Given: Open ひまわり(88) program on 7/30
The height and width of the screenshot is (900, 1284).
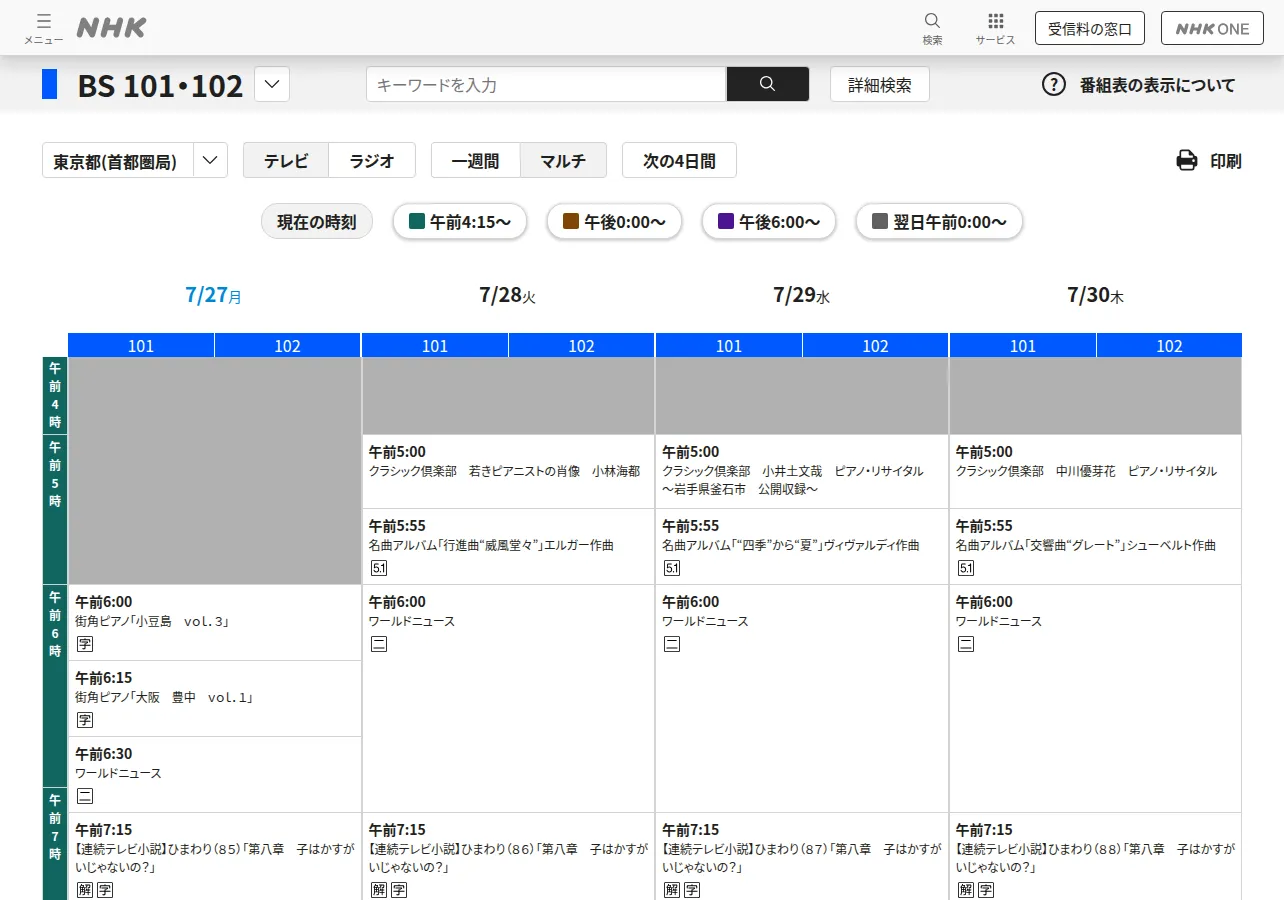Looking at the screenshot, I should pyautogui.click(x=1096, y=857).
